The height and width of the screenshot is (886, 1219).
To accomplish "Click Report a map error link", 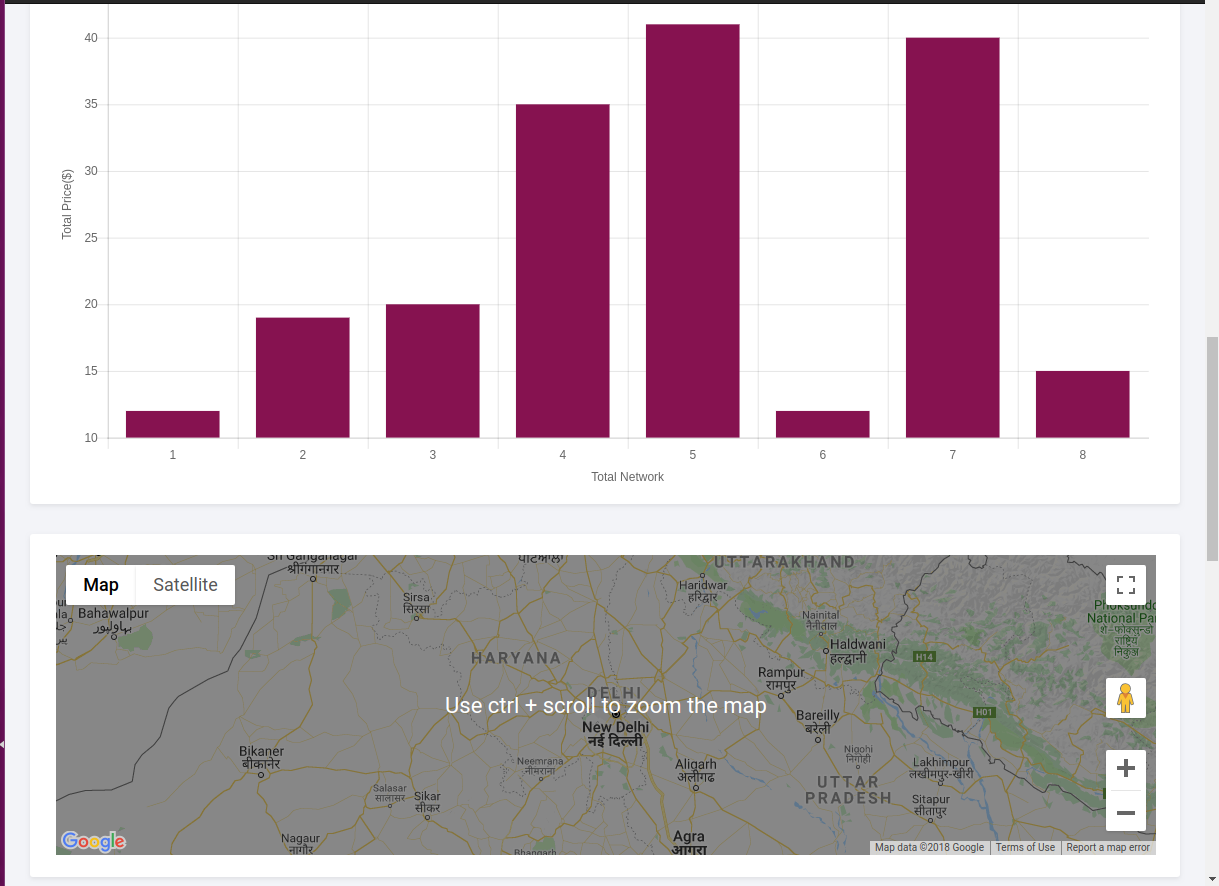I will click(x=1108, y=848).
